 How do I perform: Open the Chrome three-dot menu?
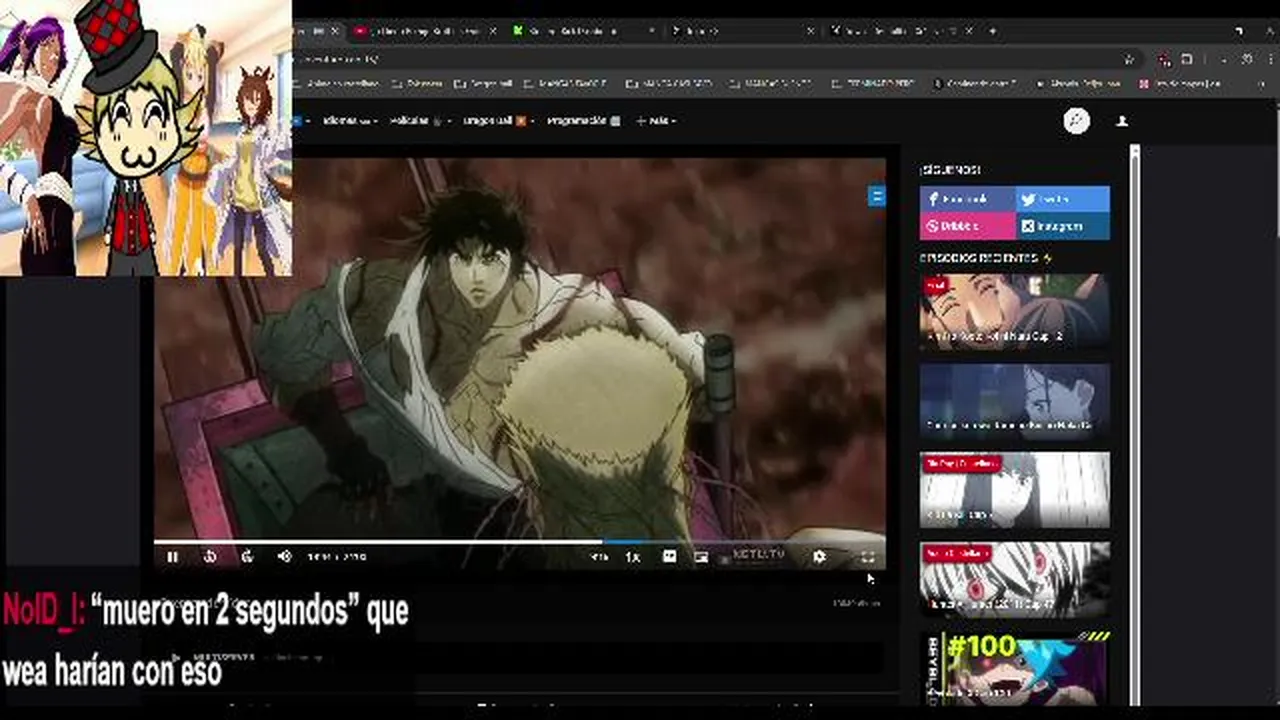tap(1269, 60)
